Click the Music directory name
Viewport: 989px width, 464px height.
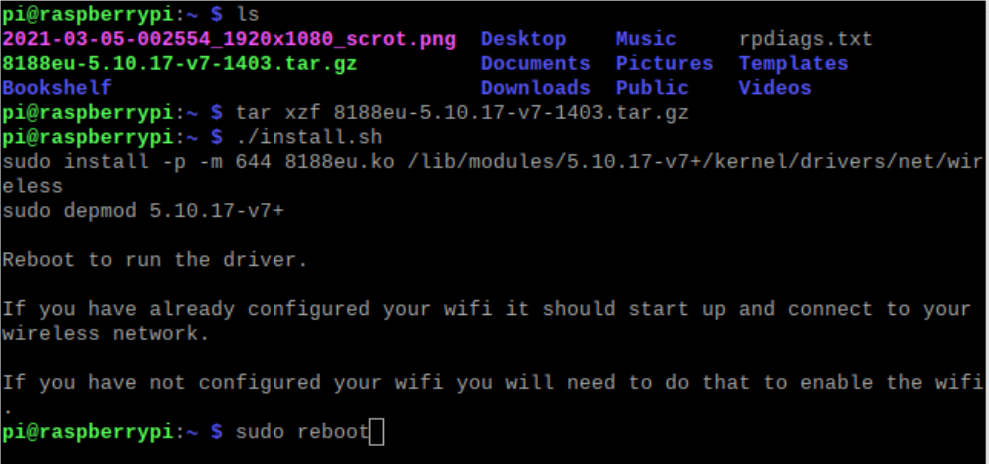point(646,40)
